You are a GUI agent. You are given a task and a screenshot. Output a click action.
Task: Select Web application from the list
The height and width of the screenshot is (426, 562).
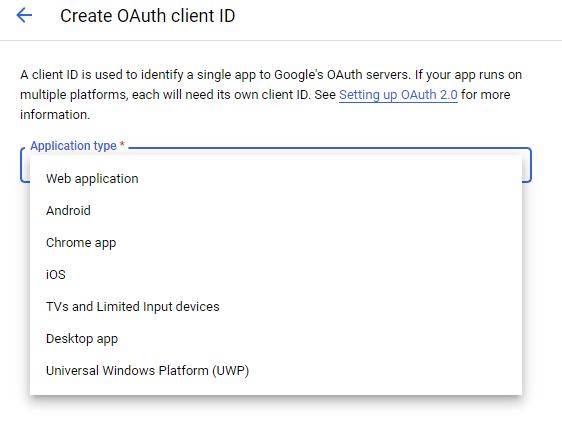[x=276, y=178]
